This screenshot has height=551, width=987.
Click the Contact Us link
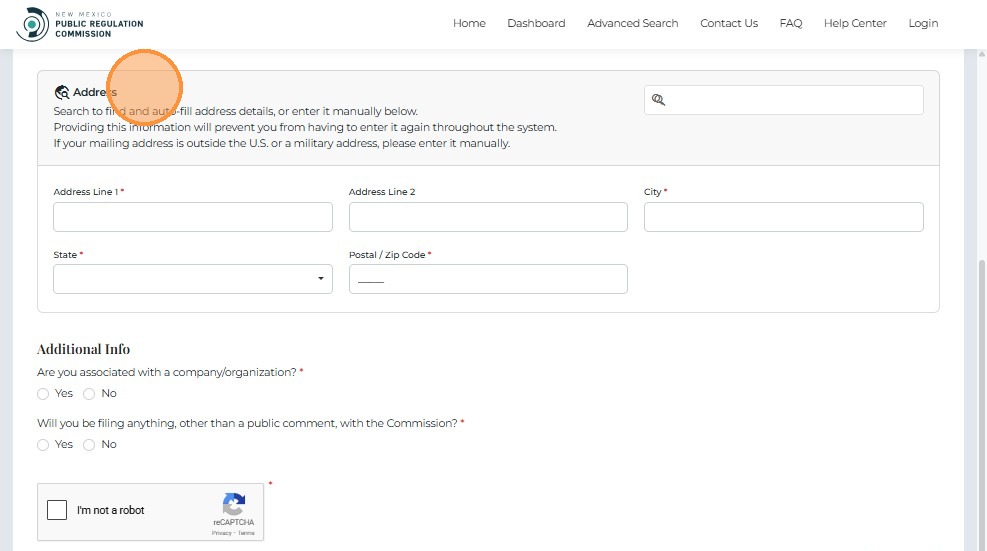729,23
